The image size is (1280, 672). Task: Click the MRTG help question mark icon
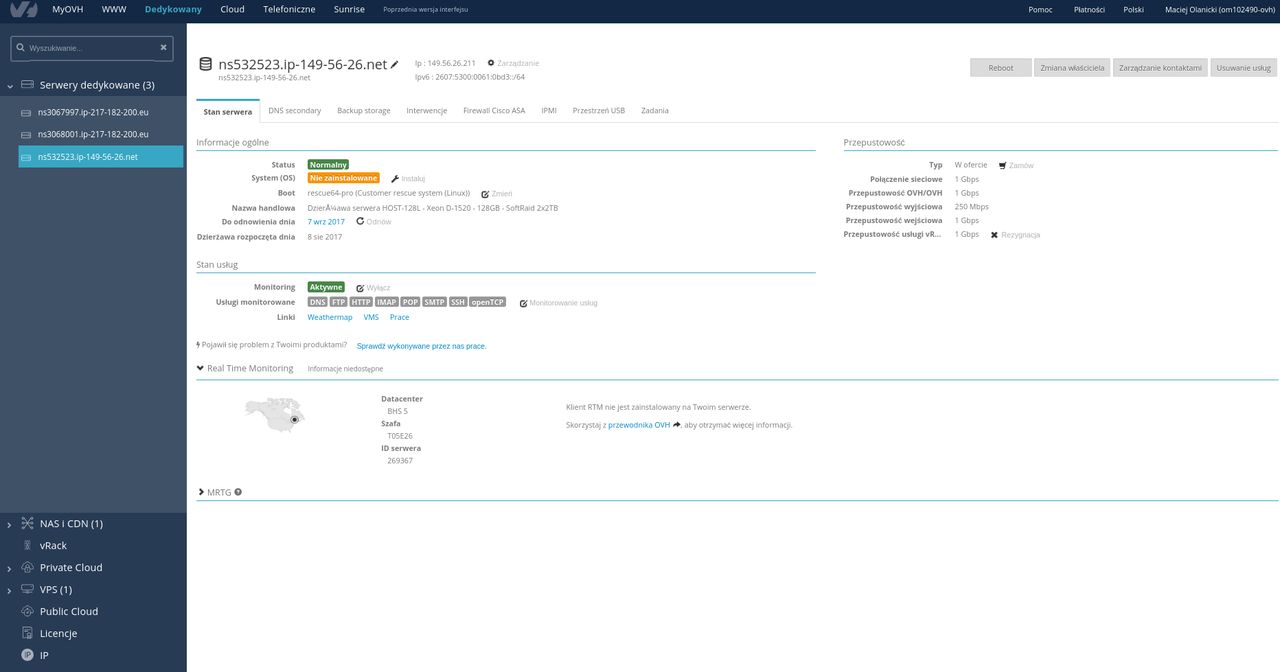coord(238,492)
